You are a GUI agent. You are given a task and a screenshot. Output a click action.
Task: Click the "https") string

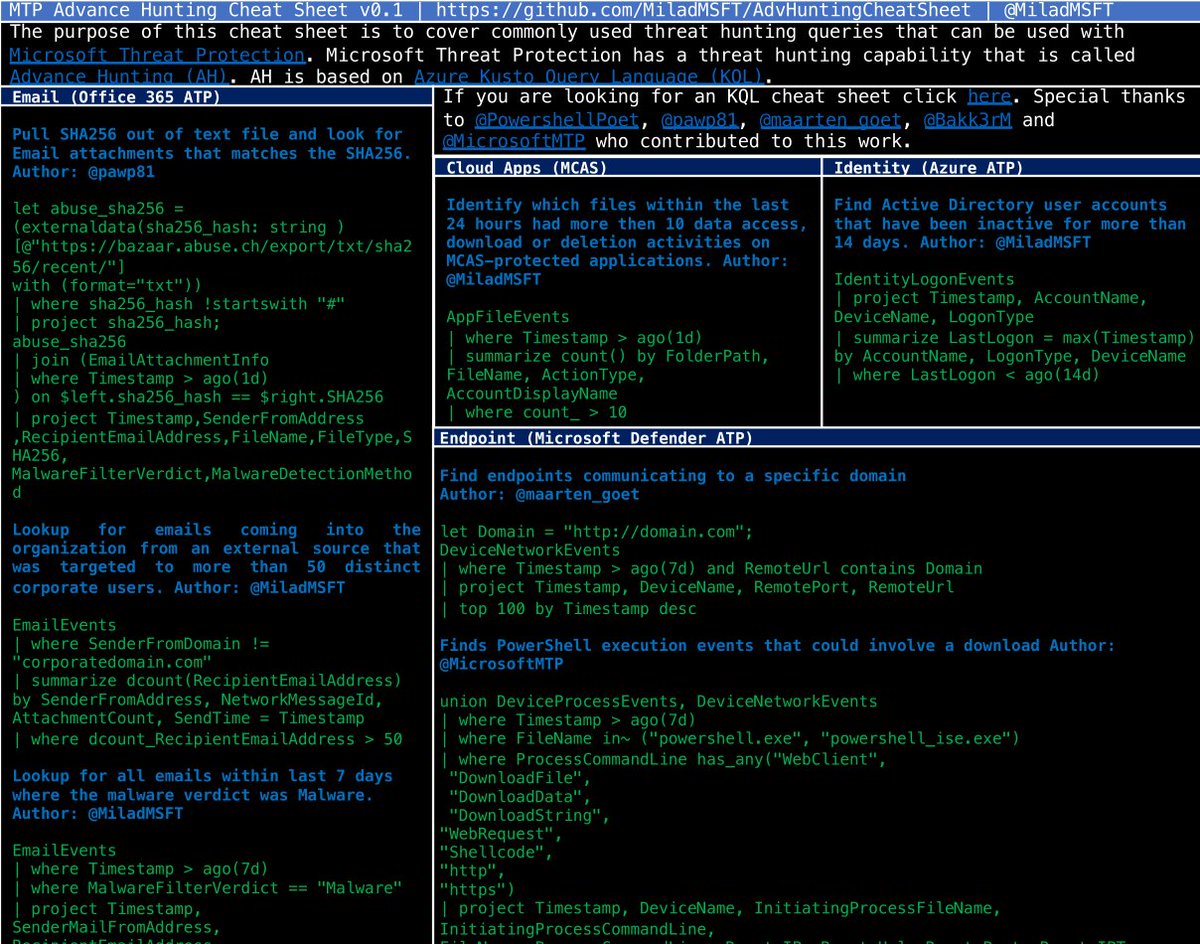coord(477,888)
